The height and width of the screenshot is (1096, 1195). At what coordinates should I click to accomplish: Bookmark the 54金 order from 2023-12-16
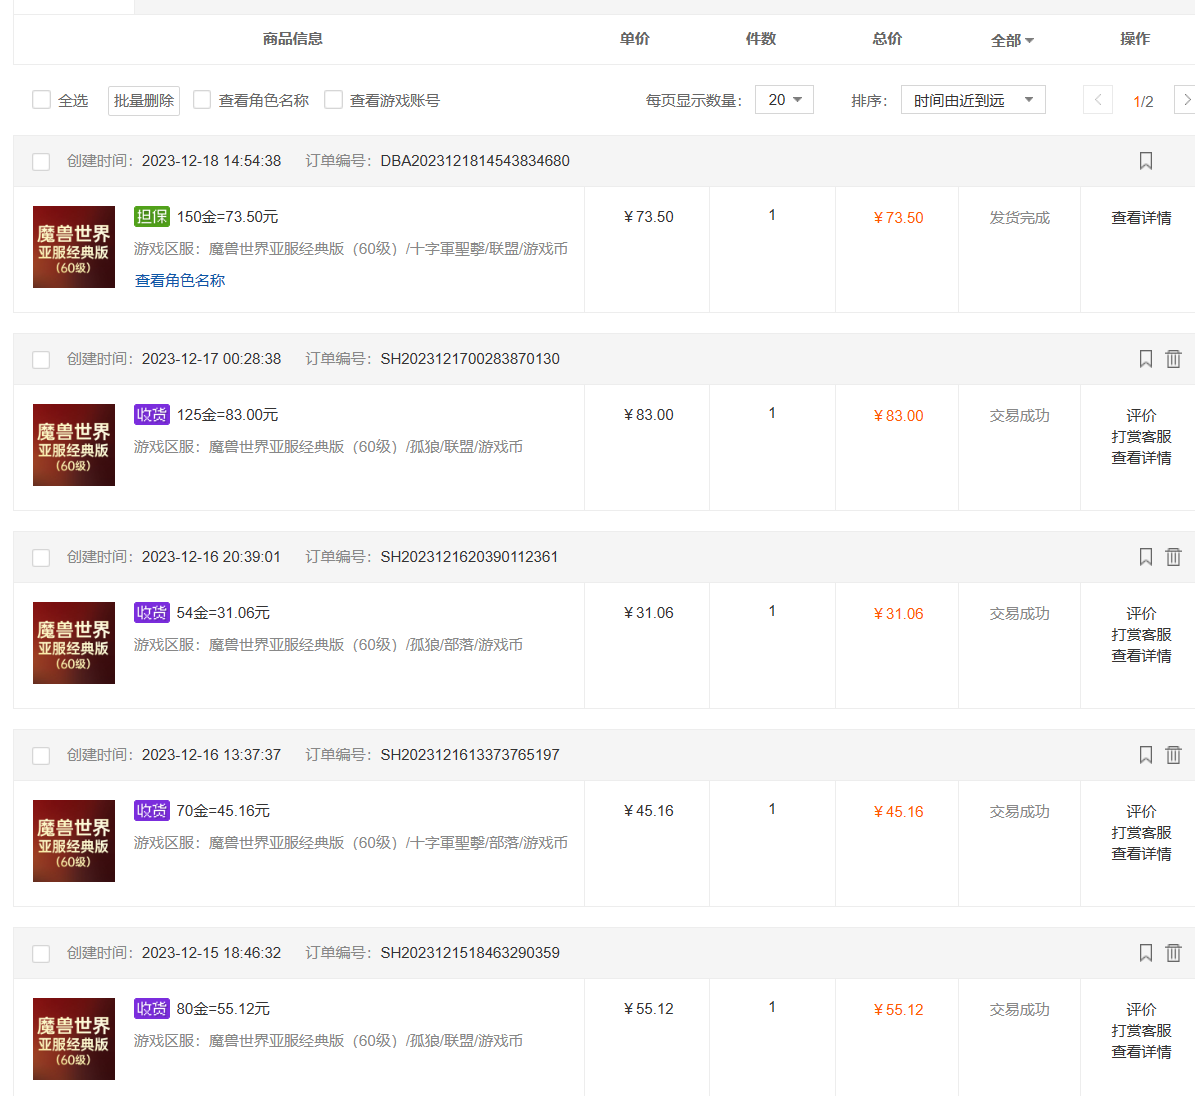tap(1145, 556)
